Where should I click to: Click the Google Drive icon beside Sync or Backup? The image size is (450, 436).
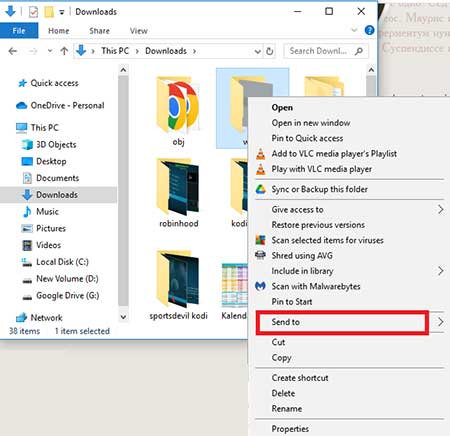click(261, 189)
